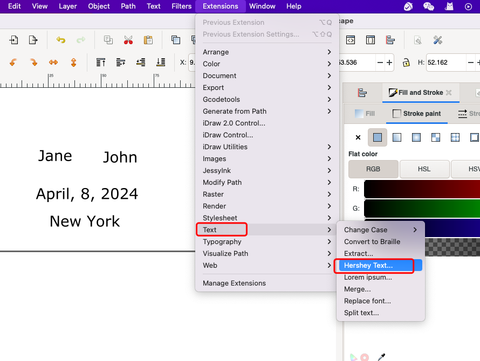Expand the Export submenu
This screenshot has width=480, height=361.
coord(267,87)
